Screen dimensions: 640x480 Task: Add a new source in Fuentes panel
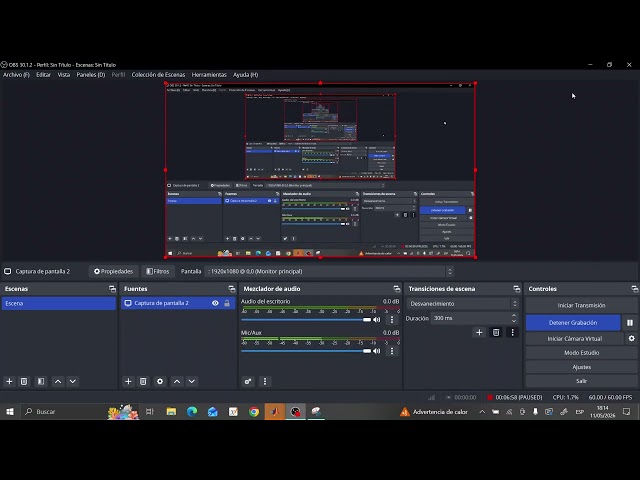[x=128, y=381]
